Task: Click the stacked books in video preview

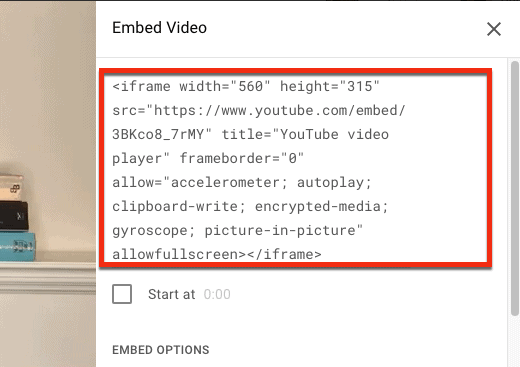Action: click(x=17, y=218)
